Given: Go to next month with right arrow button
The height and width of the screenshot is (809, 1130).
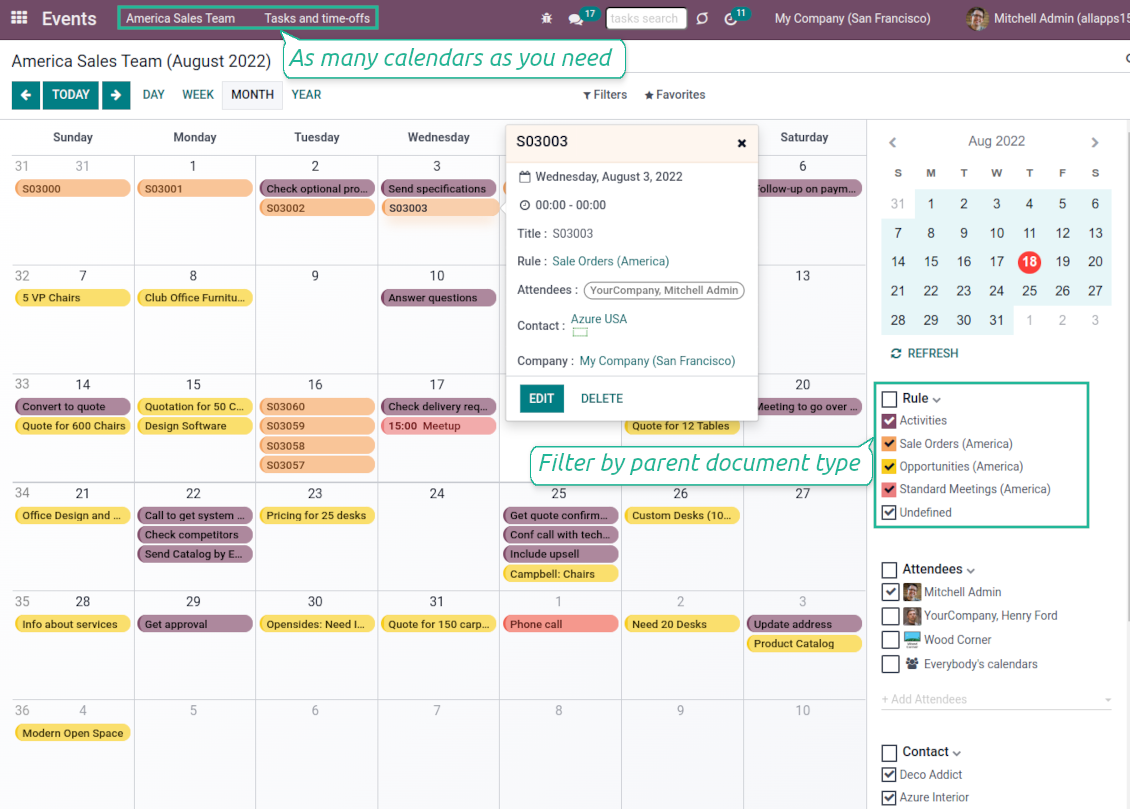Looking at the screenshot, I should click(x=116, y=95).
